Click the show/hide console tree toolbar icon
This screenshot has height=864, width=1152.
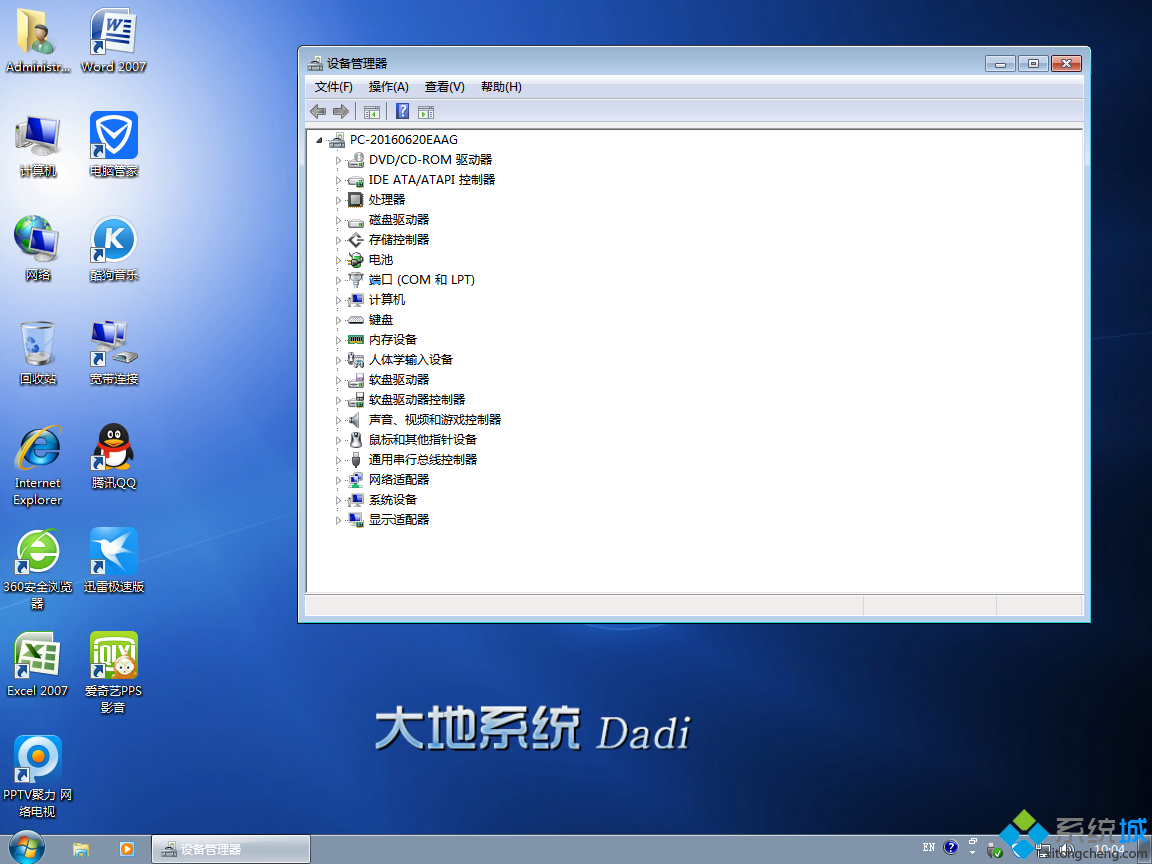[372, 112]
